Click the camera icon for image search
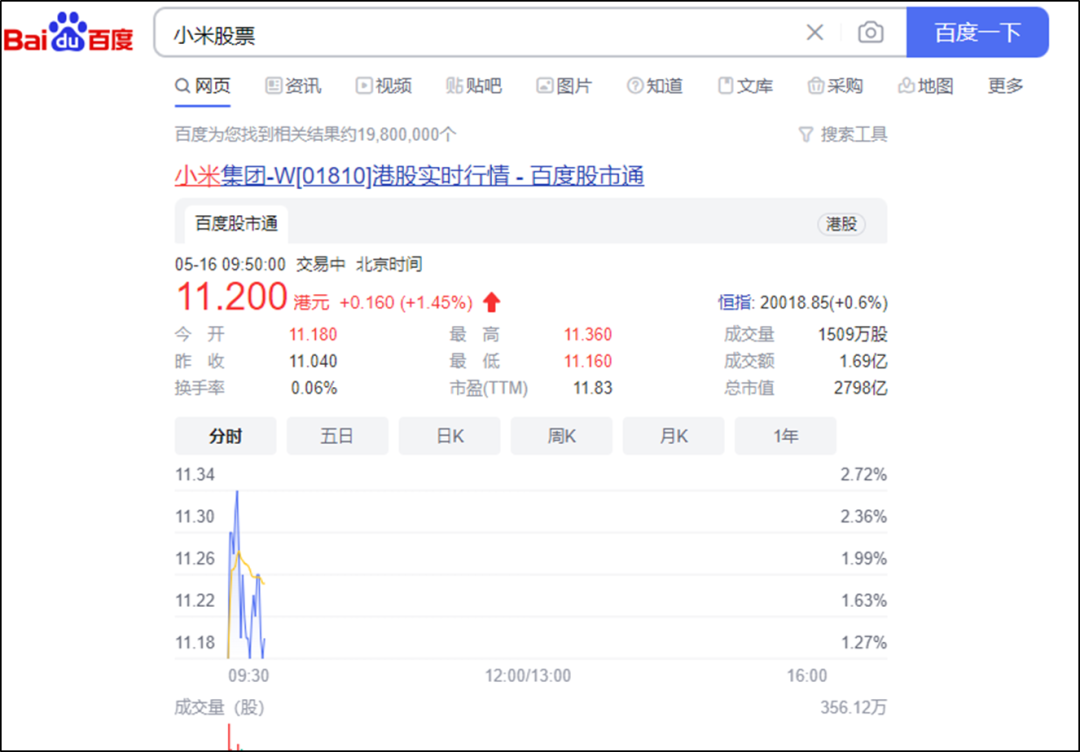Screen dimensions: 1080x752 point(870,32)
